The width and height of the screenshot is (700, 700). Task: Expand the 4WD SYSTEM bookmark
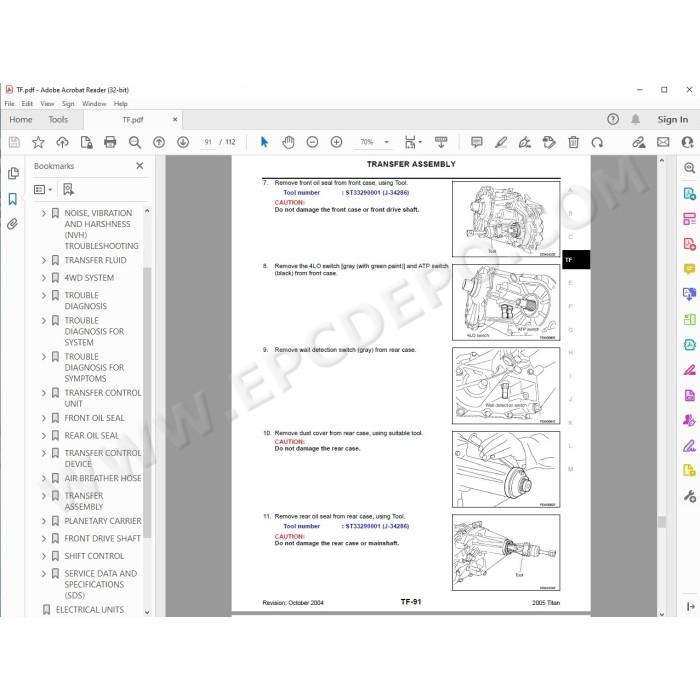click(x=44, y=278)
